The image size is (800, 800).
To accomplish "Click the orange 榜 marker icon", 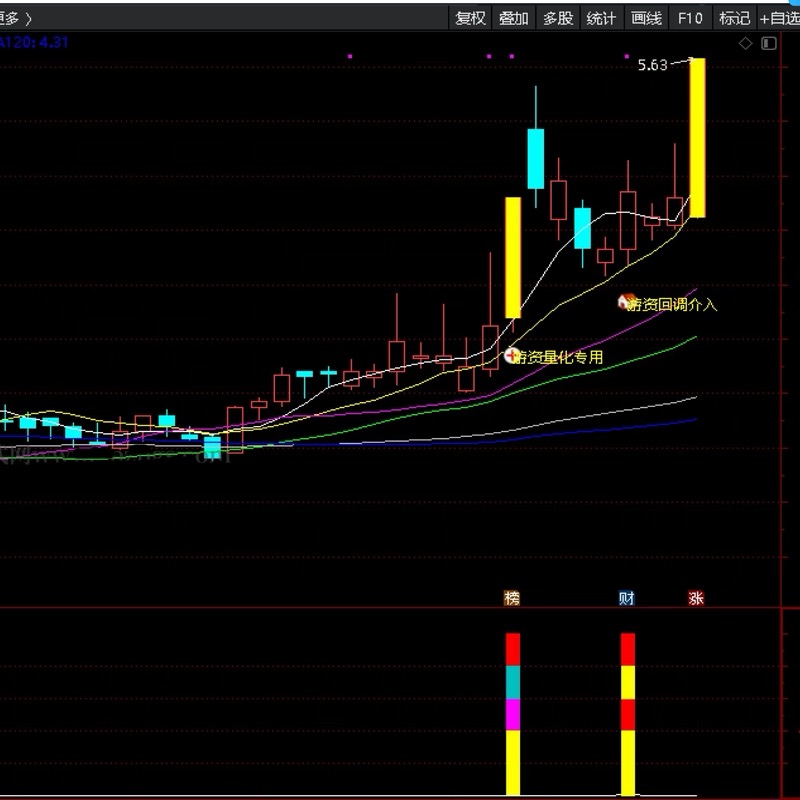I will (x=512, y=598).
